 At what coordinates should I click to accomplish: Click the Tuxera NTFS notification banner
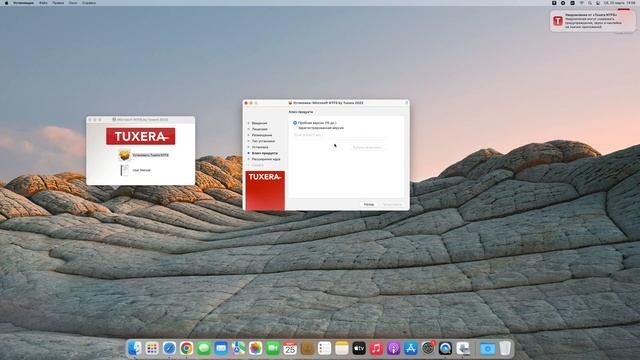click(x=593, y=21)
